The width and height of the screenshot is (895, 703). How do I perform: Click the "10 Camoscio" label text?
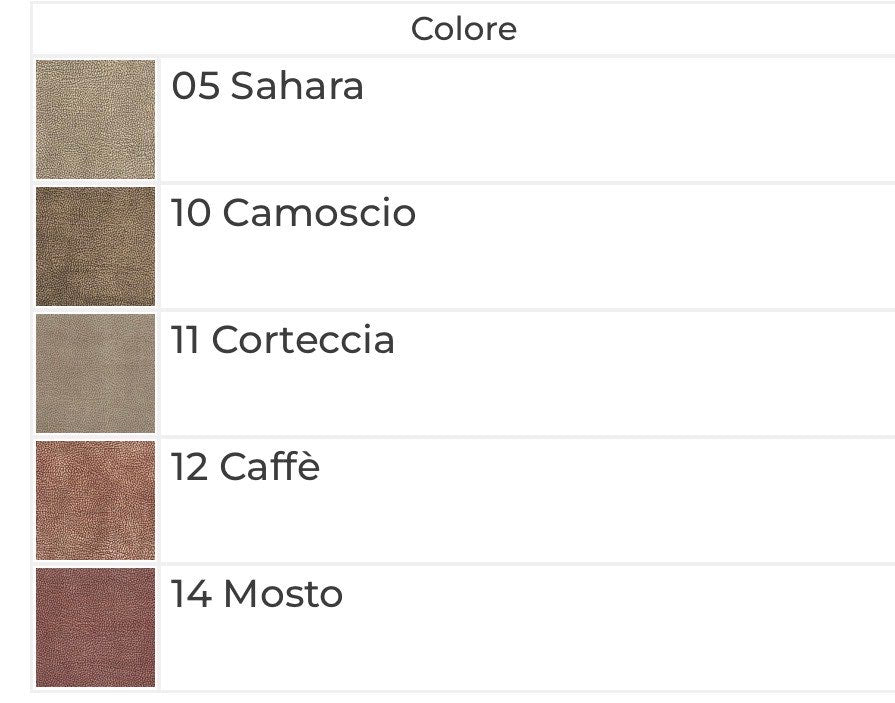click(293, 212)
